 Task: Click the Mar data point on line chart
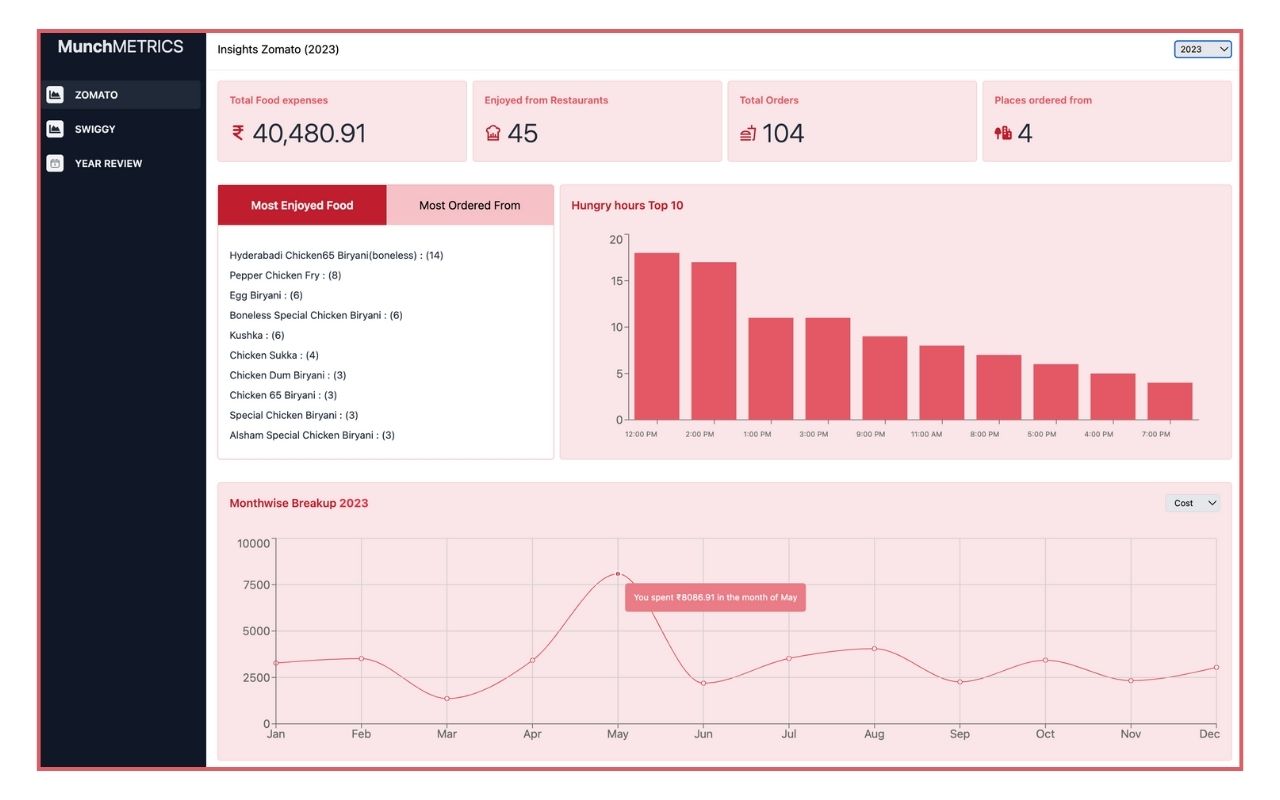coord(447,699)
